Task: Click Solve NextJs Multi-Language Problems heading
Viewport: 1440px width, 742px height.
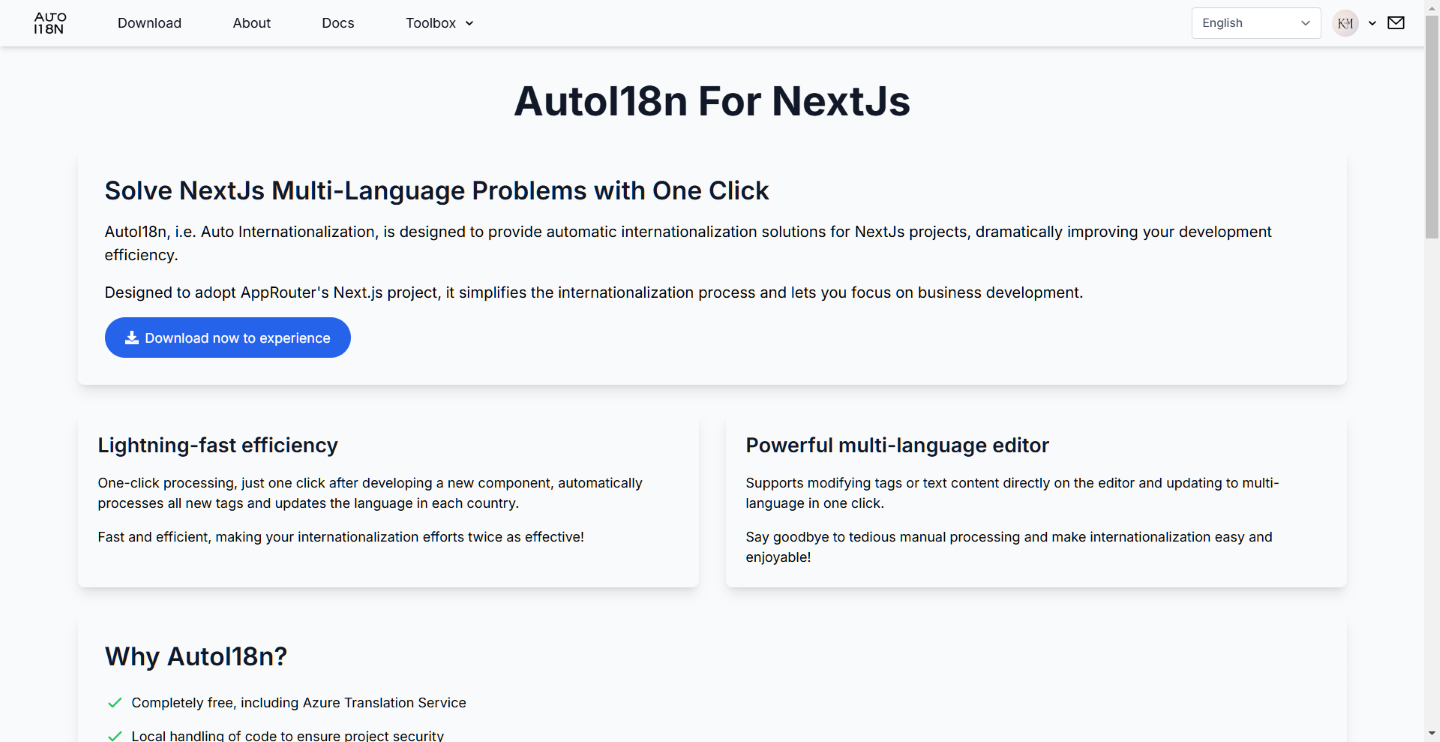Action: (x=437, y=190)
